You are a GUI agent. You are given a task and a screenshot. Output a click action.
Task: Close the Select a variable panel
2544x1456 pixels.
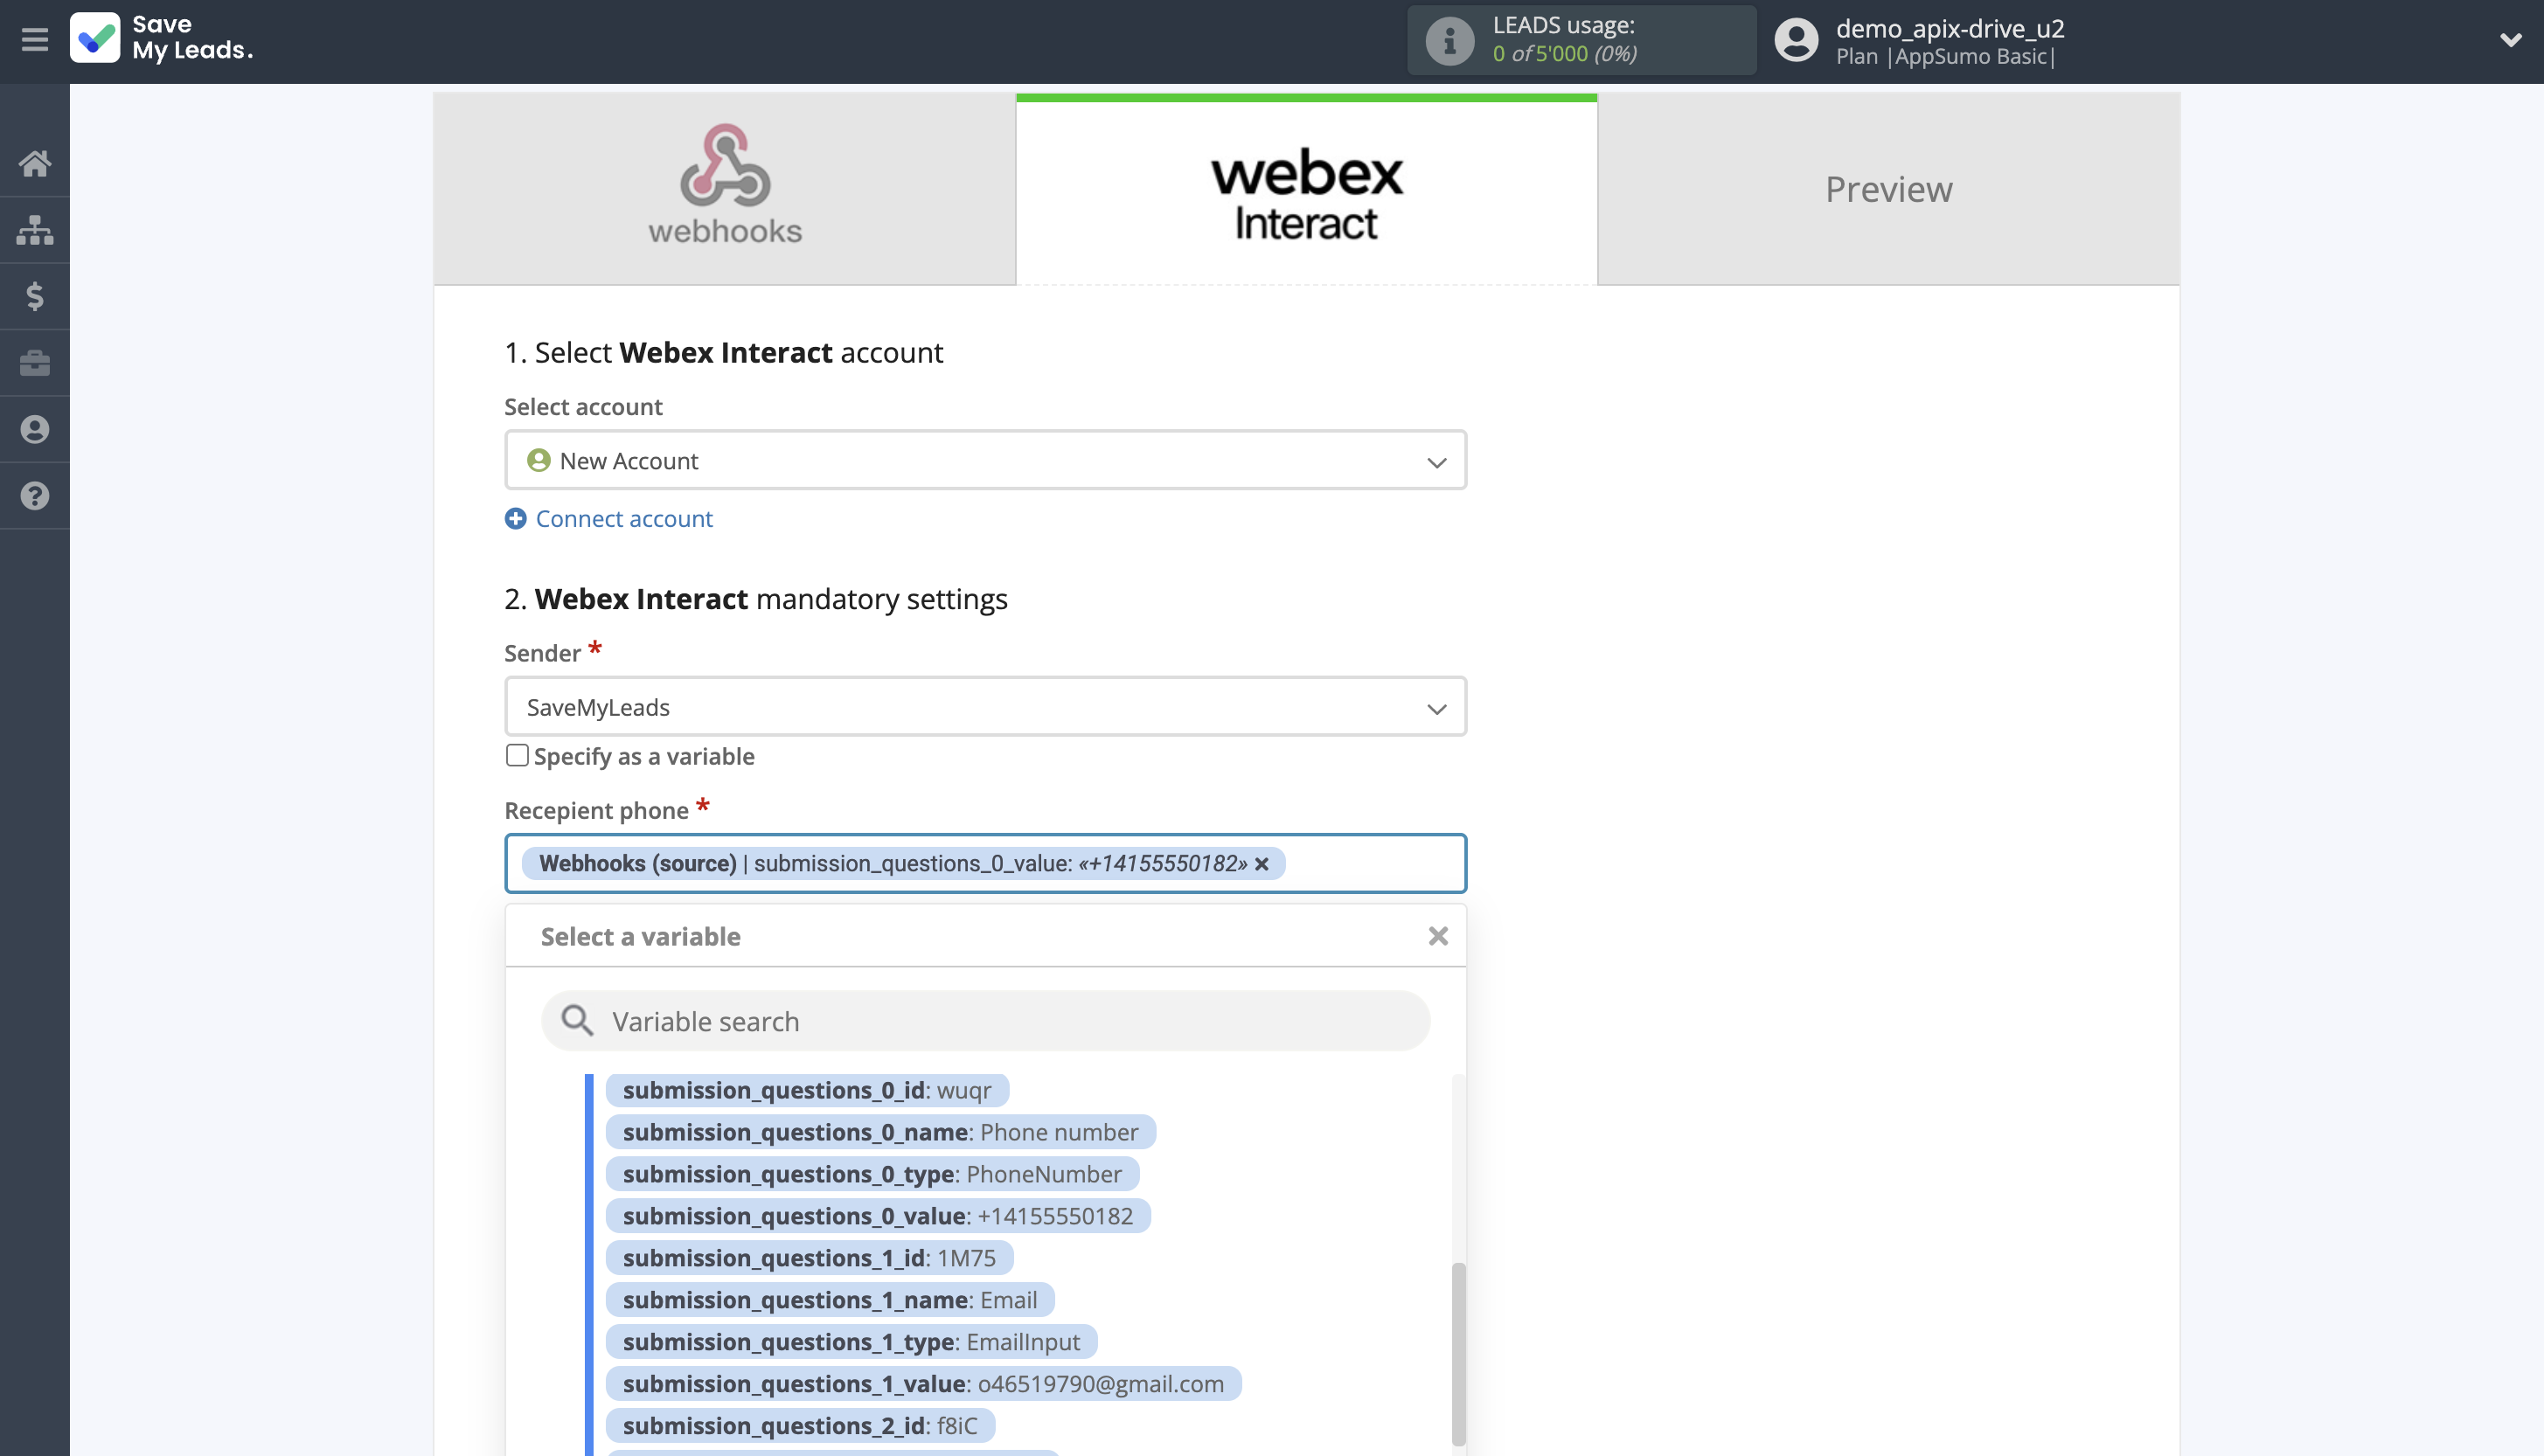point(1438,936)
